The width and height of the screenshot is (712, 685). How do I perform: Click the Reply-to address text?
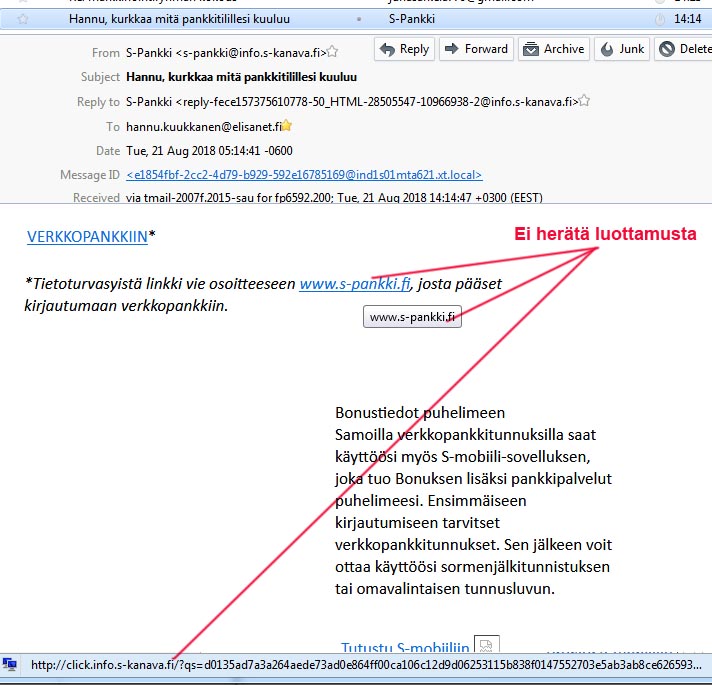[351, 102]
